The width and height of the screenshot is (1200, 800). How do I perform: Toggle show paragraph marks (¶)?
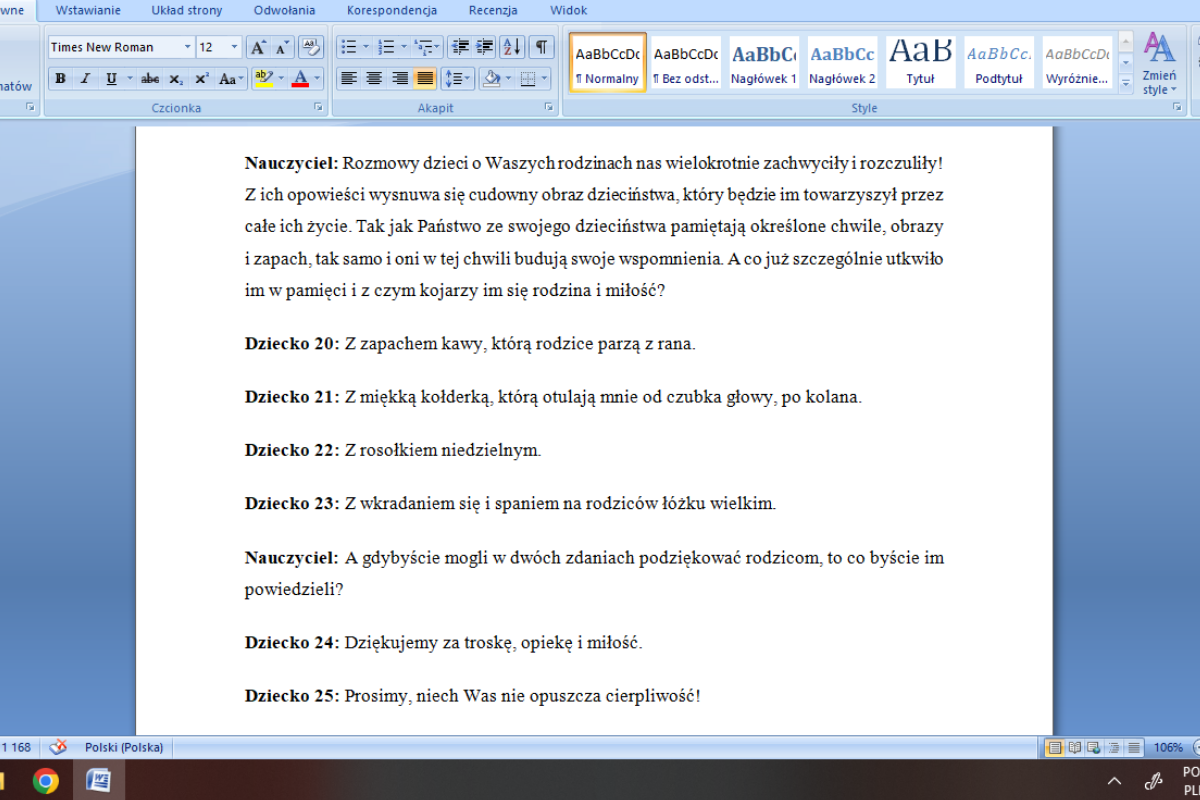pos(541,47)
